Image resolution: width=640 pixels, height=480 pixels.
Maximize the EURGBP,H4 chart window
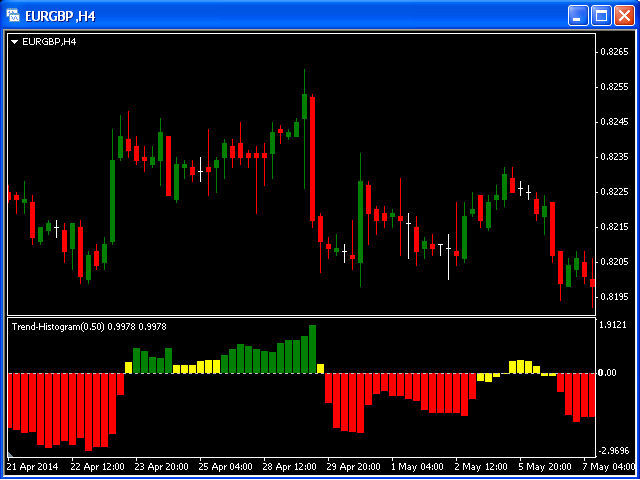tap(602, 15)
